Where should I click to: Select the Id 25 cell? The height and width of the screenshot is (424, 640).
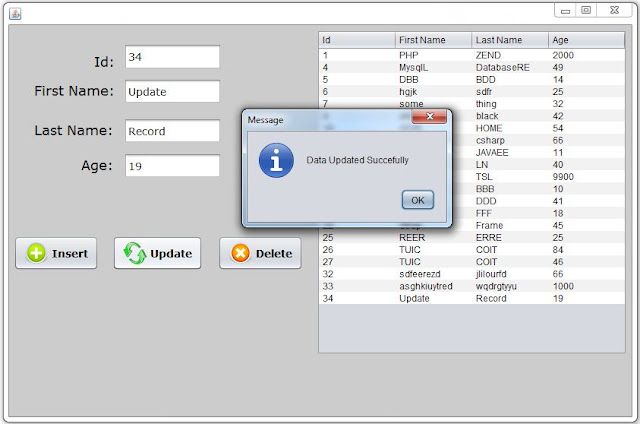pos(357,238)
